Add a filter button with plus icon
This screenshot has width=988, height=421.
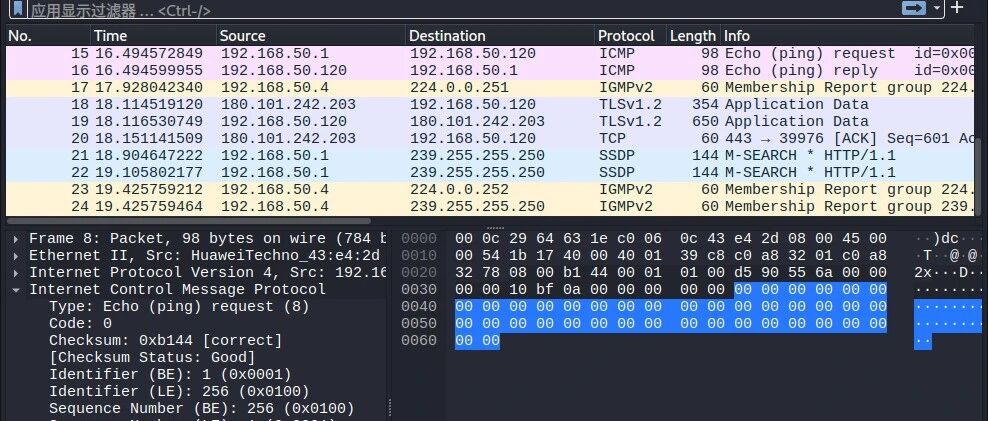[x=958, y=8]
